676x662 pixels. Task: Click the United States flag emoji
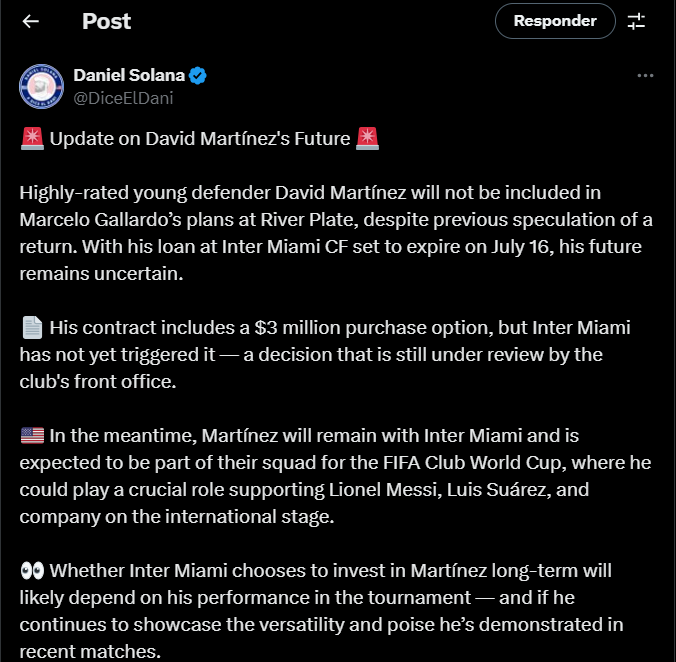tap(32, 435)
